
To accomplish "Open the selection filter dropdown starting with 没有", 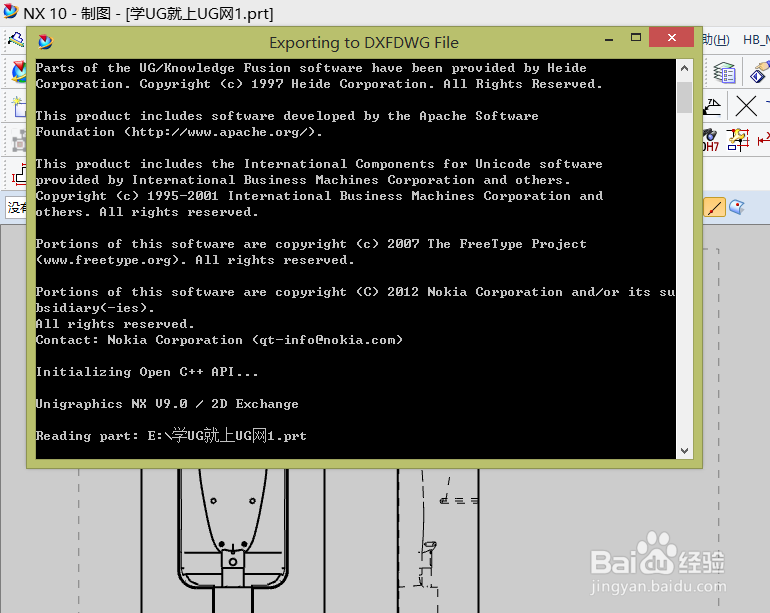I will click(16, 207).
